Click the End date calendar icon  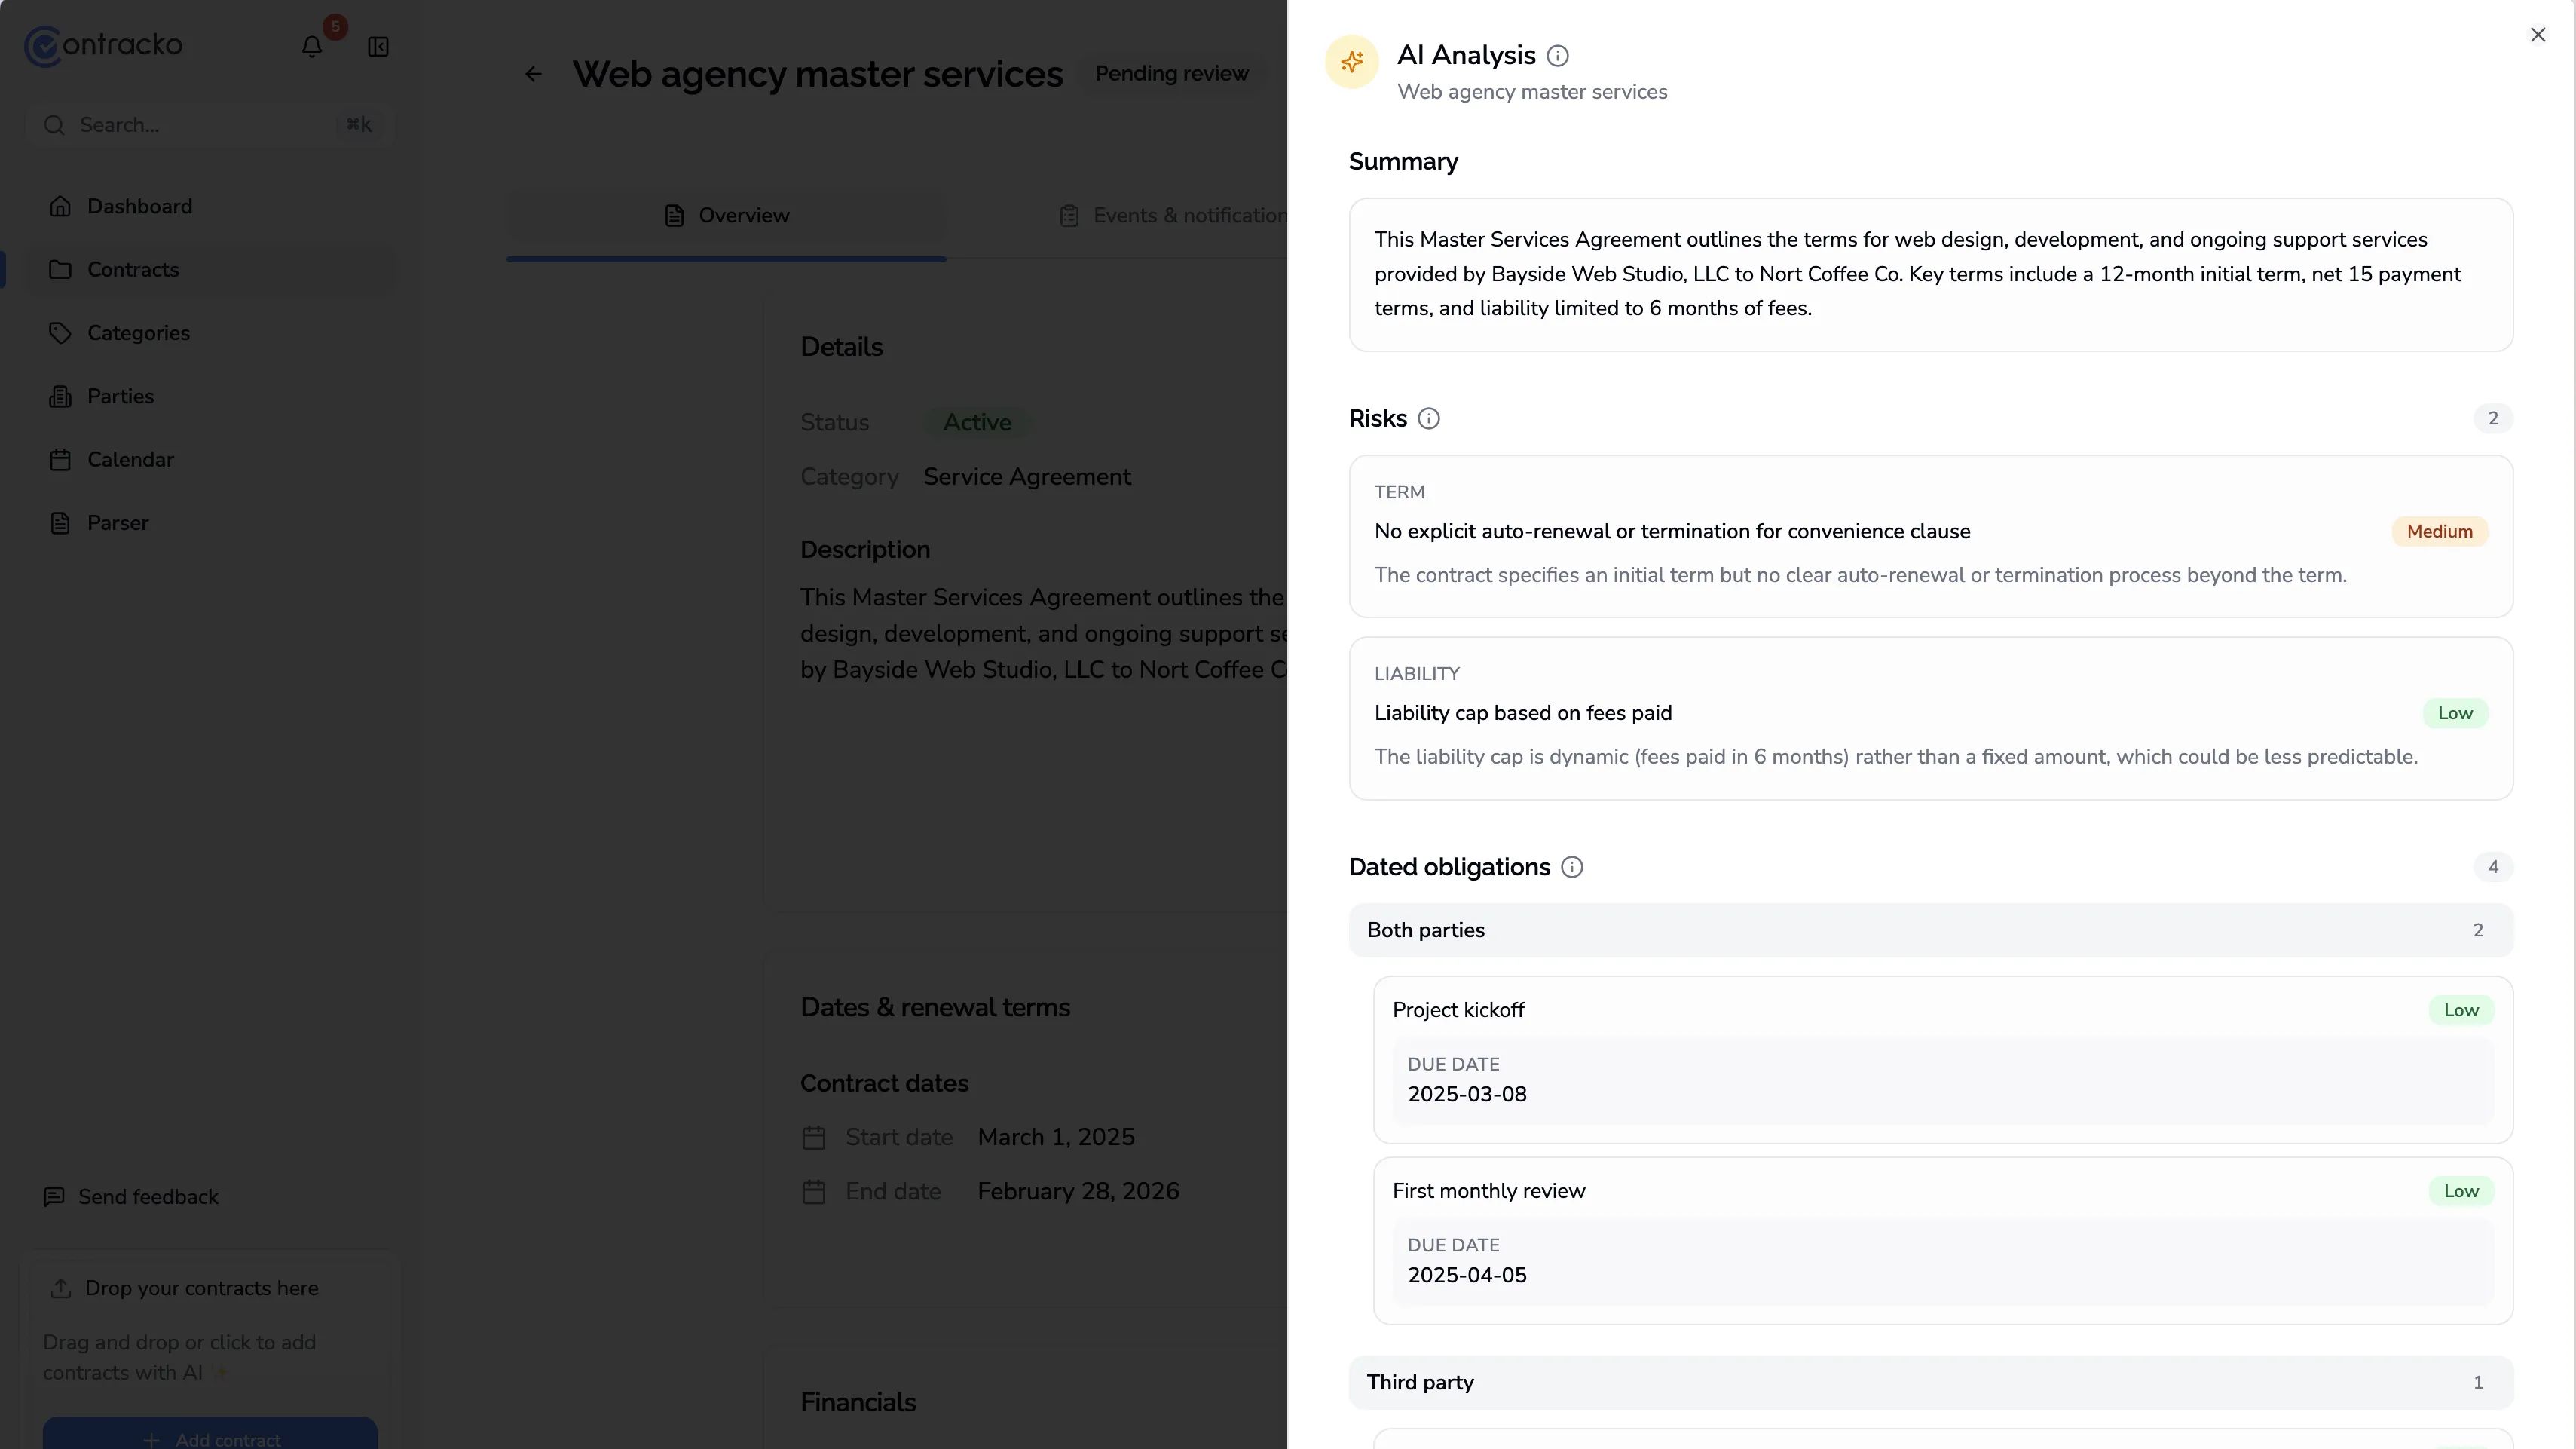click(x=814, y=1192)
